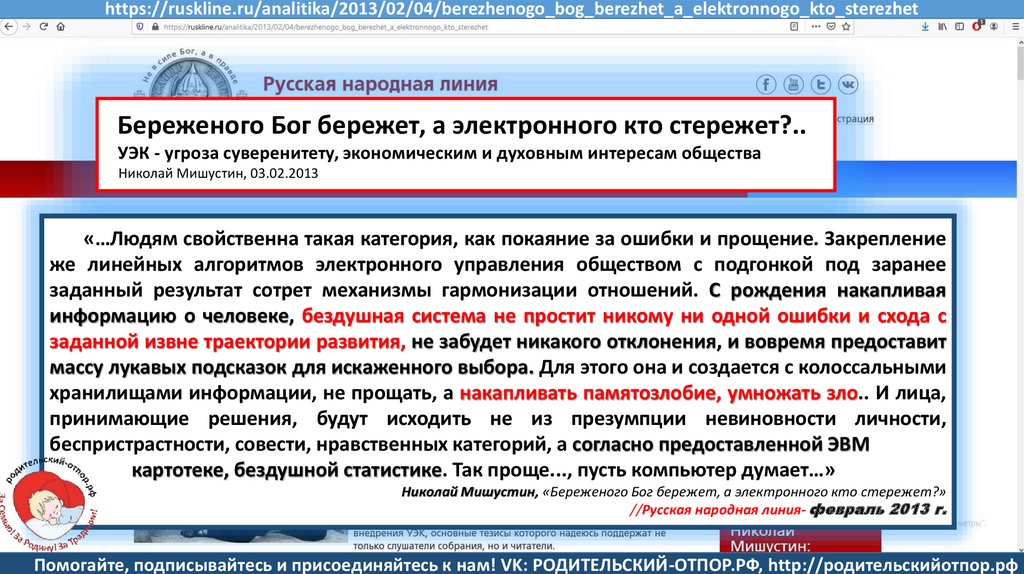Open the site's Facebook icon
The image size is (1024, 574).
[x=766, y=84]
